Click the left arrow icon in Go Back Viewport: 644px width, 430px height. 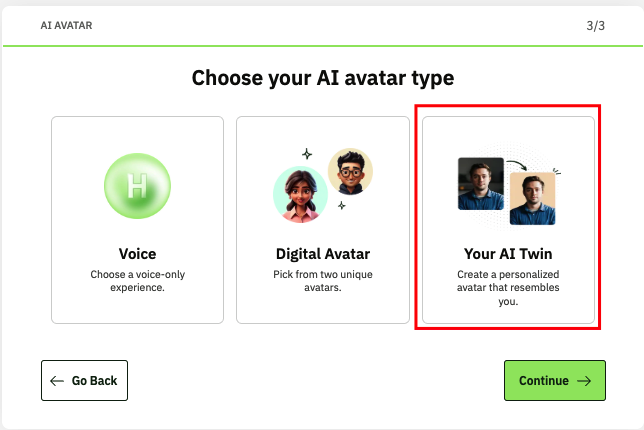point(56,381)
